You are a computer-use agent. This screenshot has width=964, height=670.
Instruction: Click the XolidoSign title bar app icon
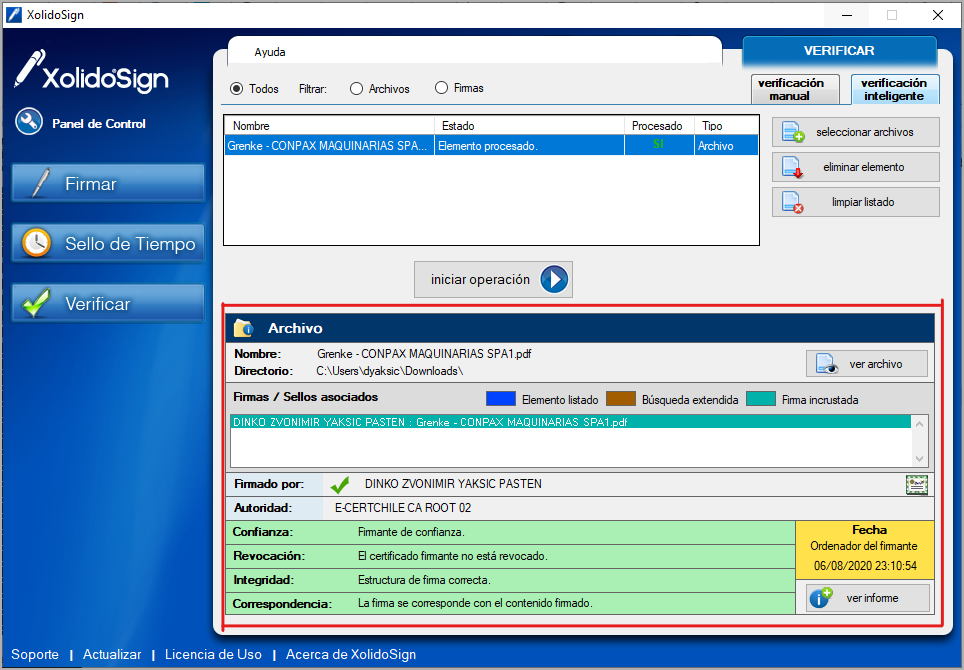(x=14, y=15)
